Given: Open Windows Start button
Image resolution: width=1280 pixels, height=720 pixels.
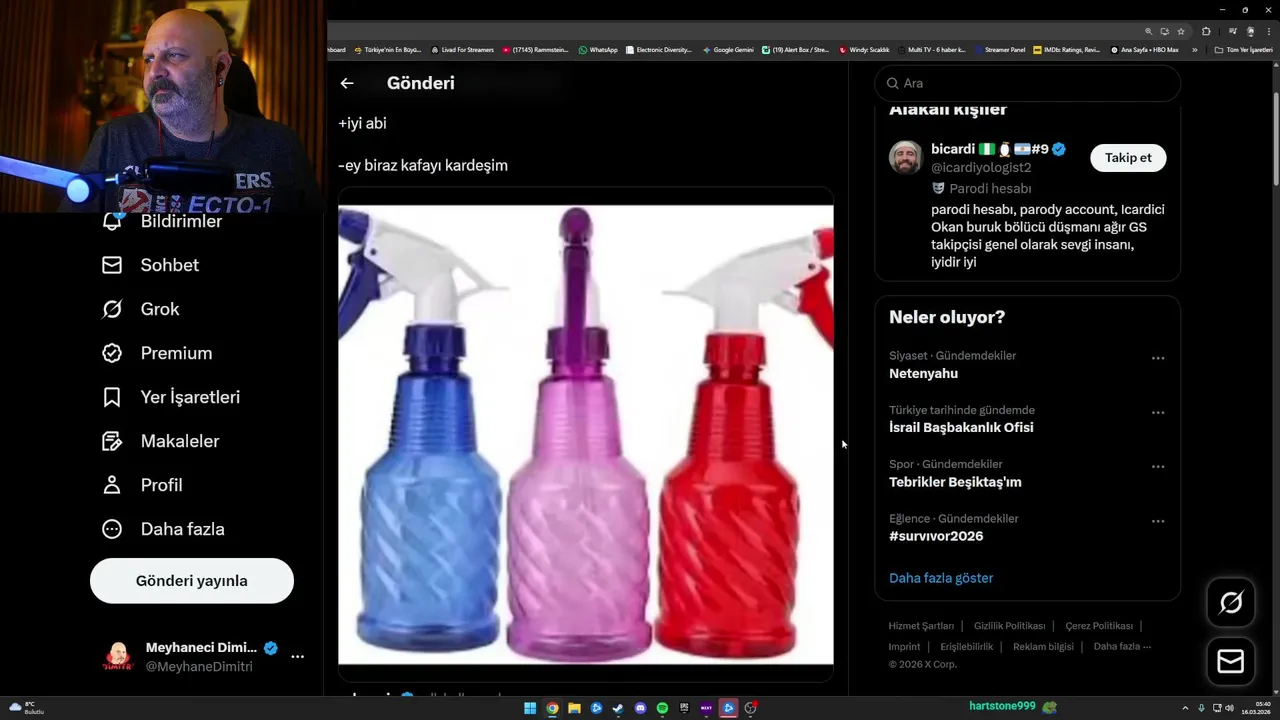Looking at the screenshot, I should [x=530, y=708].
